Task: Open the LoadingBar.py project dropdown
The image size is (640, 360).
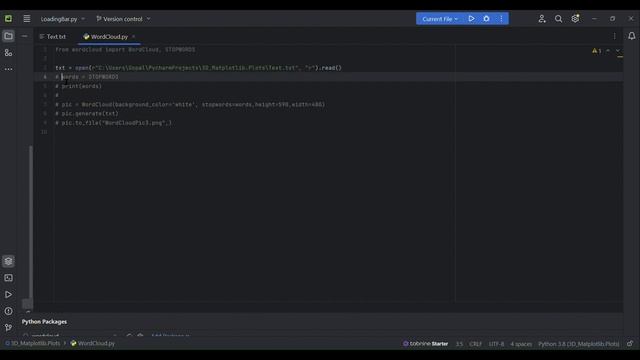Action: click(x=62, y=19)
